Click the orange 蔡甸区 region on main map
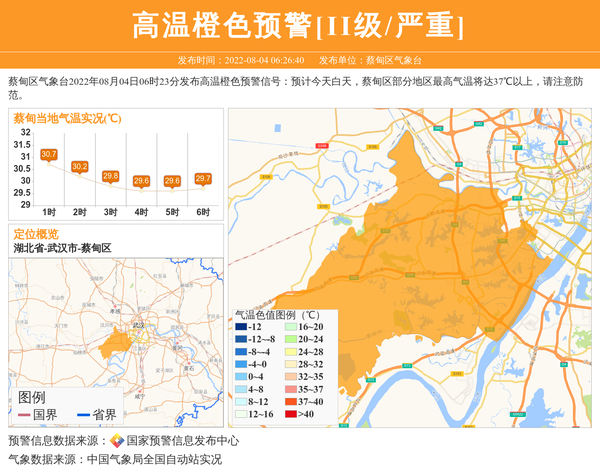Viewport: 600px width, 471px height. tap(420, 250)
